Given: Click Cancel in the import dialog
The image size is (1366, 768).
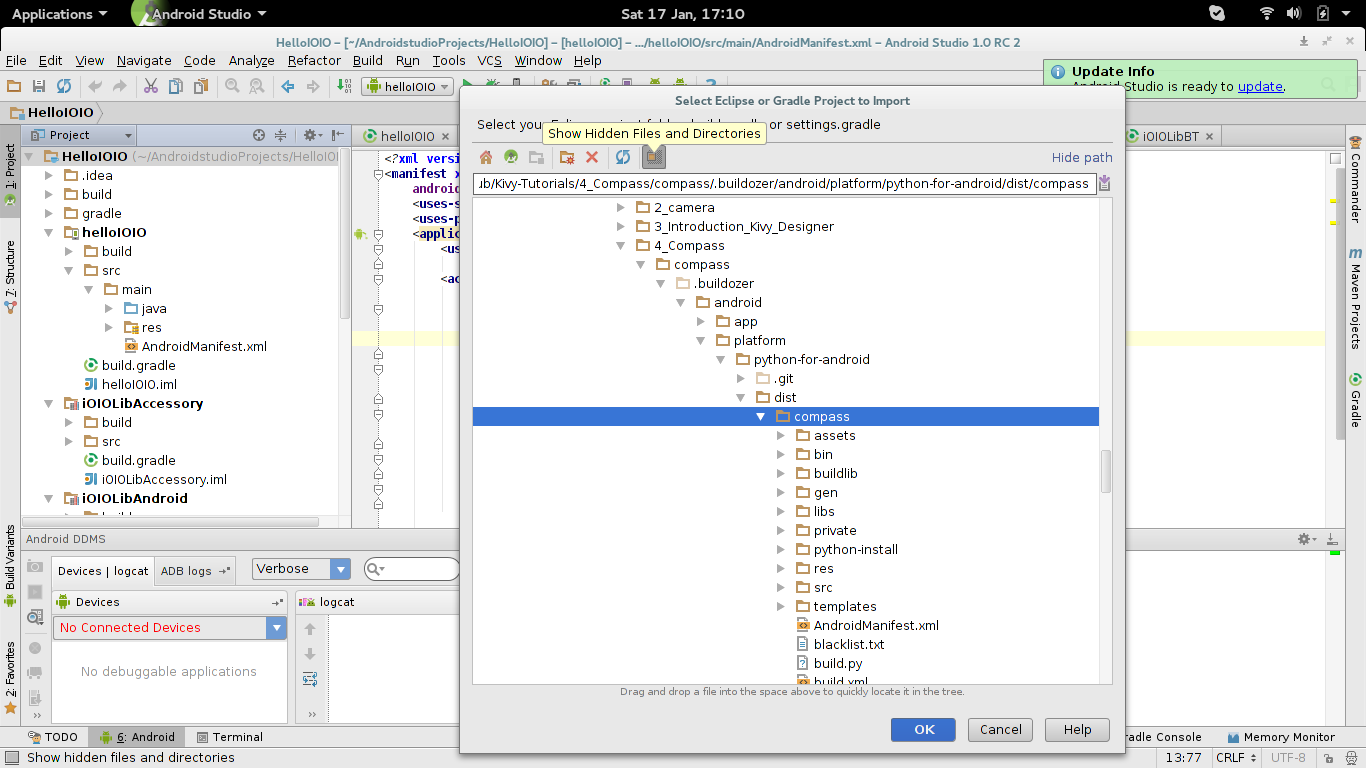Looking at the screenshot, I should tap(1000, 730).
